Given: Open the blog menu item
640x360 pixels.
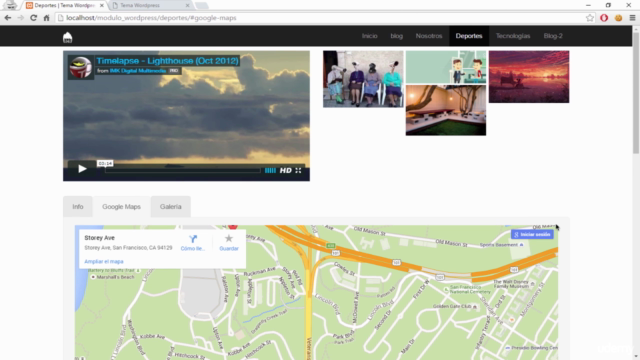Looking at the screenshot, I should click(396, 36).
